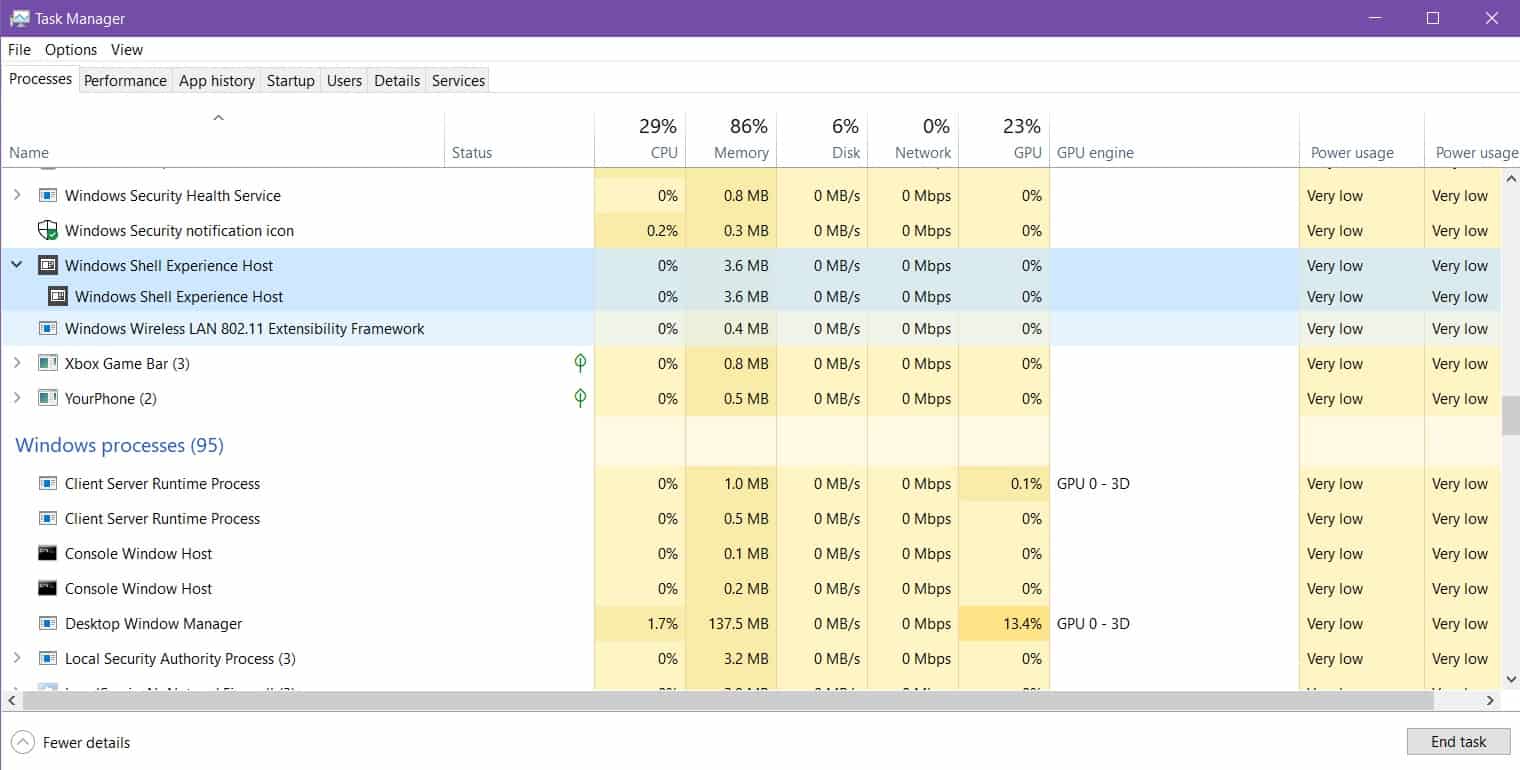Click icon of Console Window Host using 0.1 MB
This screenshot has height=770, width=1520.
(47, 554)
